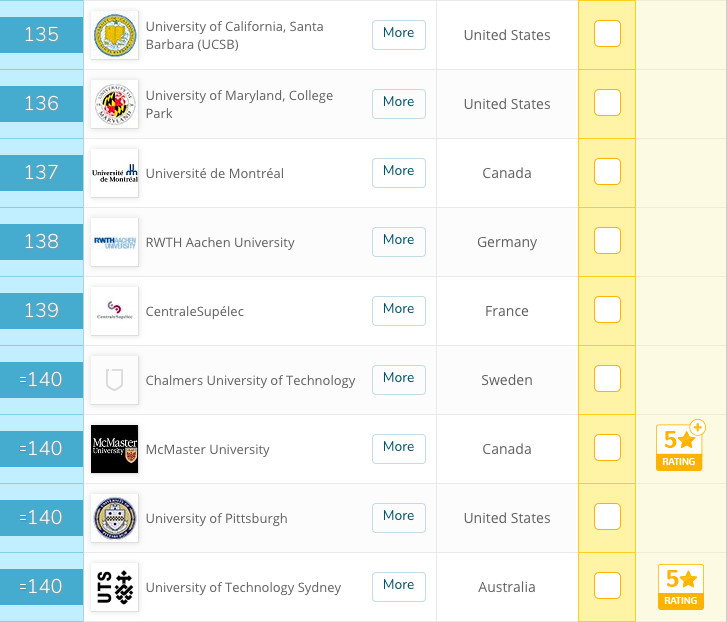The width and height of the screenshot is (727, 622).
Task: Select the compare checkbox for McMaster University
Action: (x=607, y=448)
